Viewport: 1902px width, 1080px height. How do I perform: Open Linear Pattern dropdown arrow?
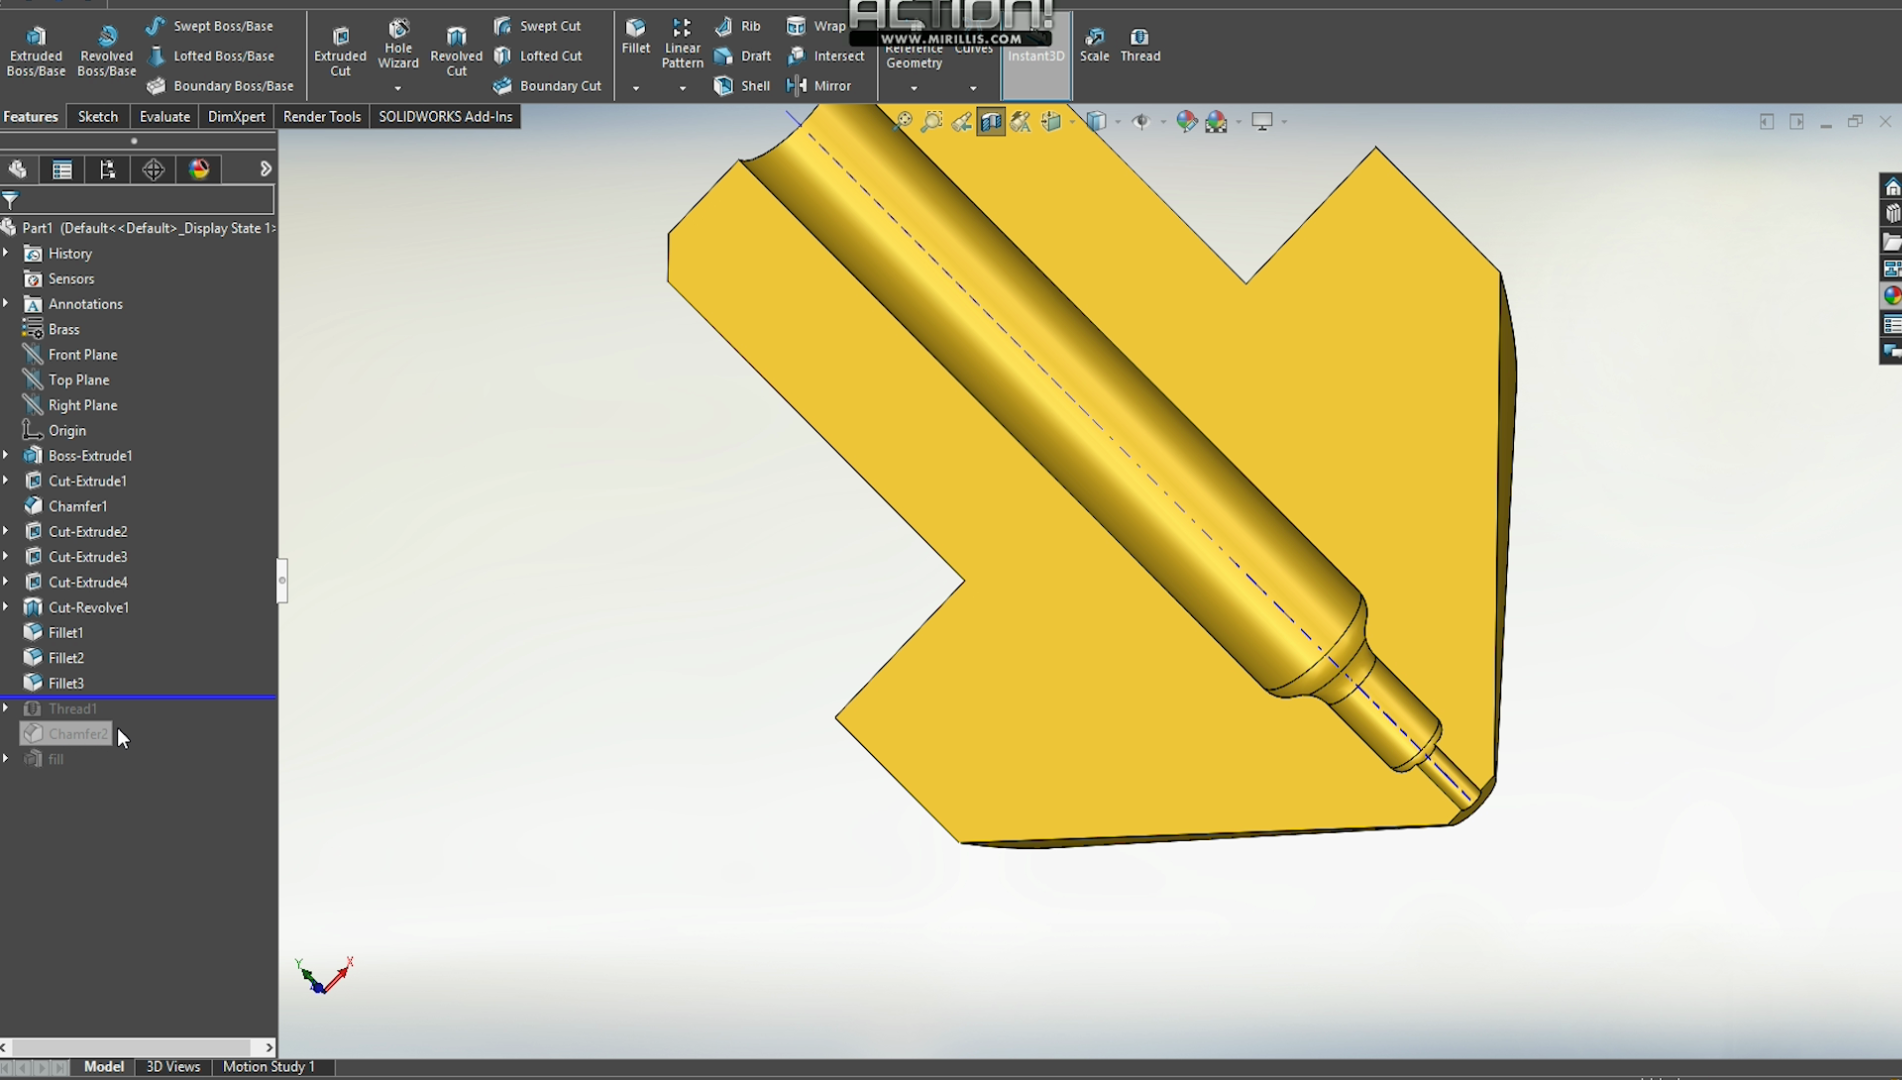(682, 88)
